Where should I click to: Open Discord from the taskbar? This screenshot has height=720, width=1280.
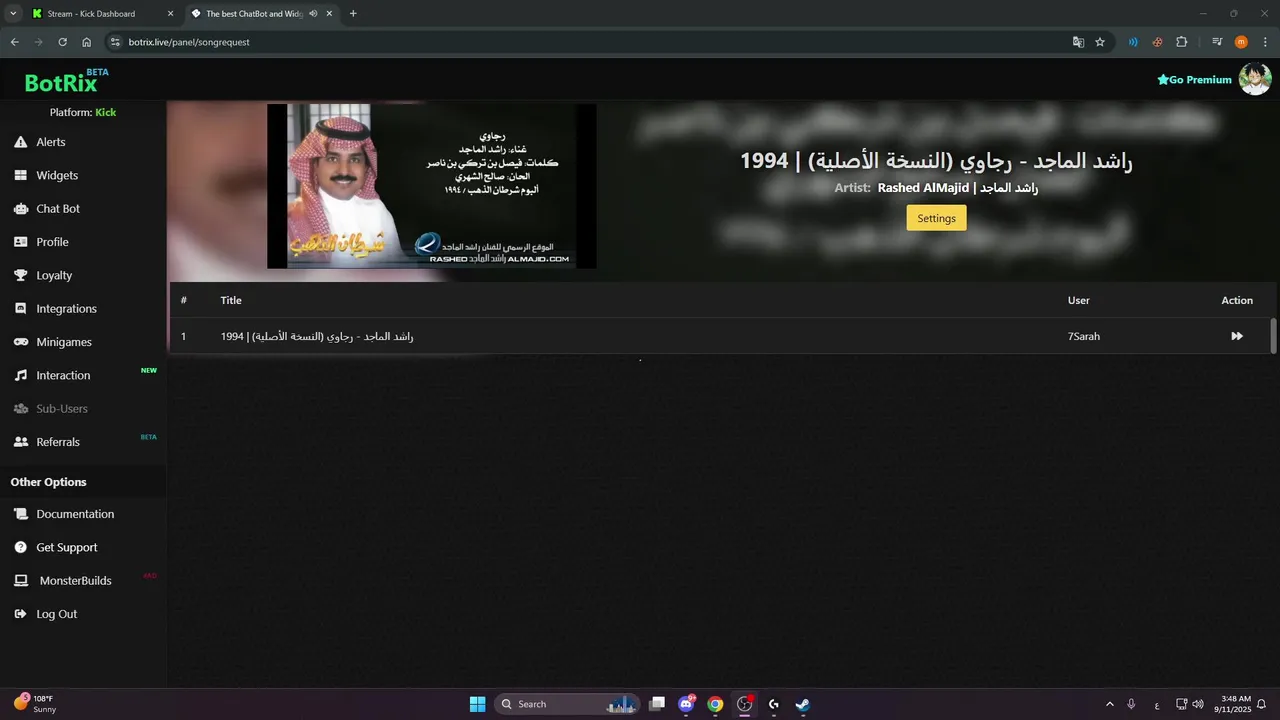click(x=686, y=704)
